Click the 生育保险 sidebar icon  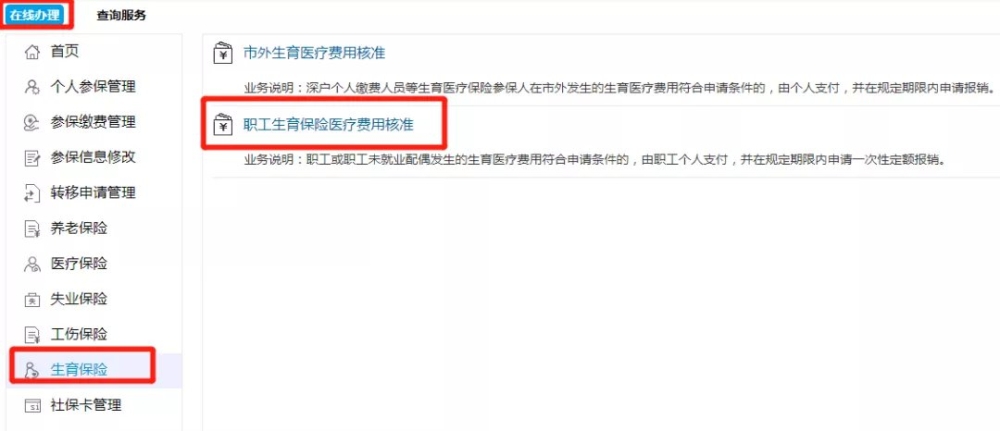coord(32,370)
